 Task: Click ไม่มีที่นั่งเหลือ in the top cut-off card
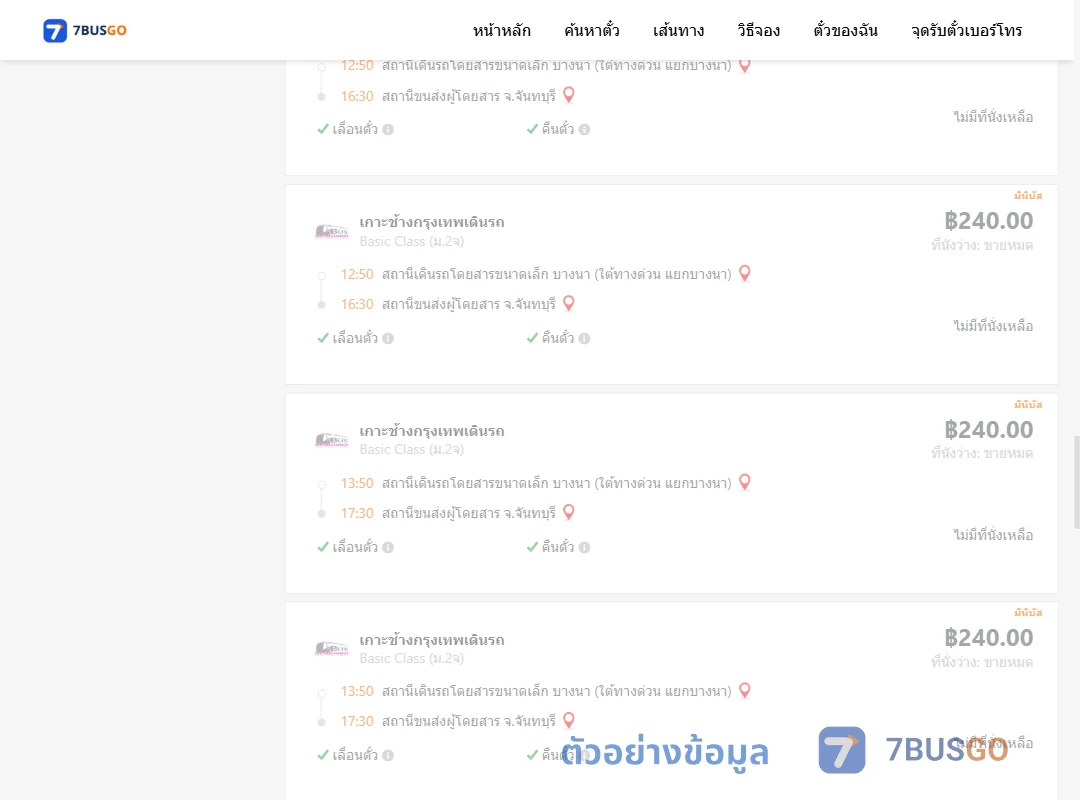(x=993, y=117)
